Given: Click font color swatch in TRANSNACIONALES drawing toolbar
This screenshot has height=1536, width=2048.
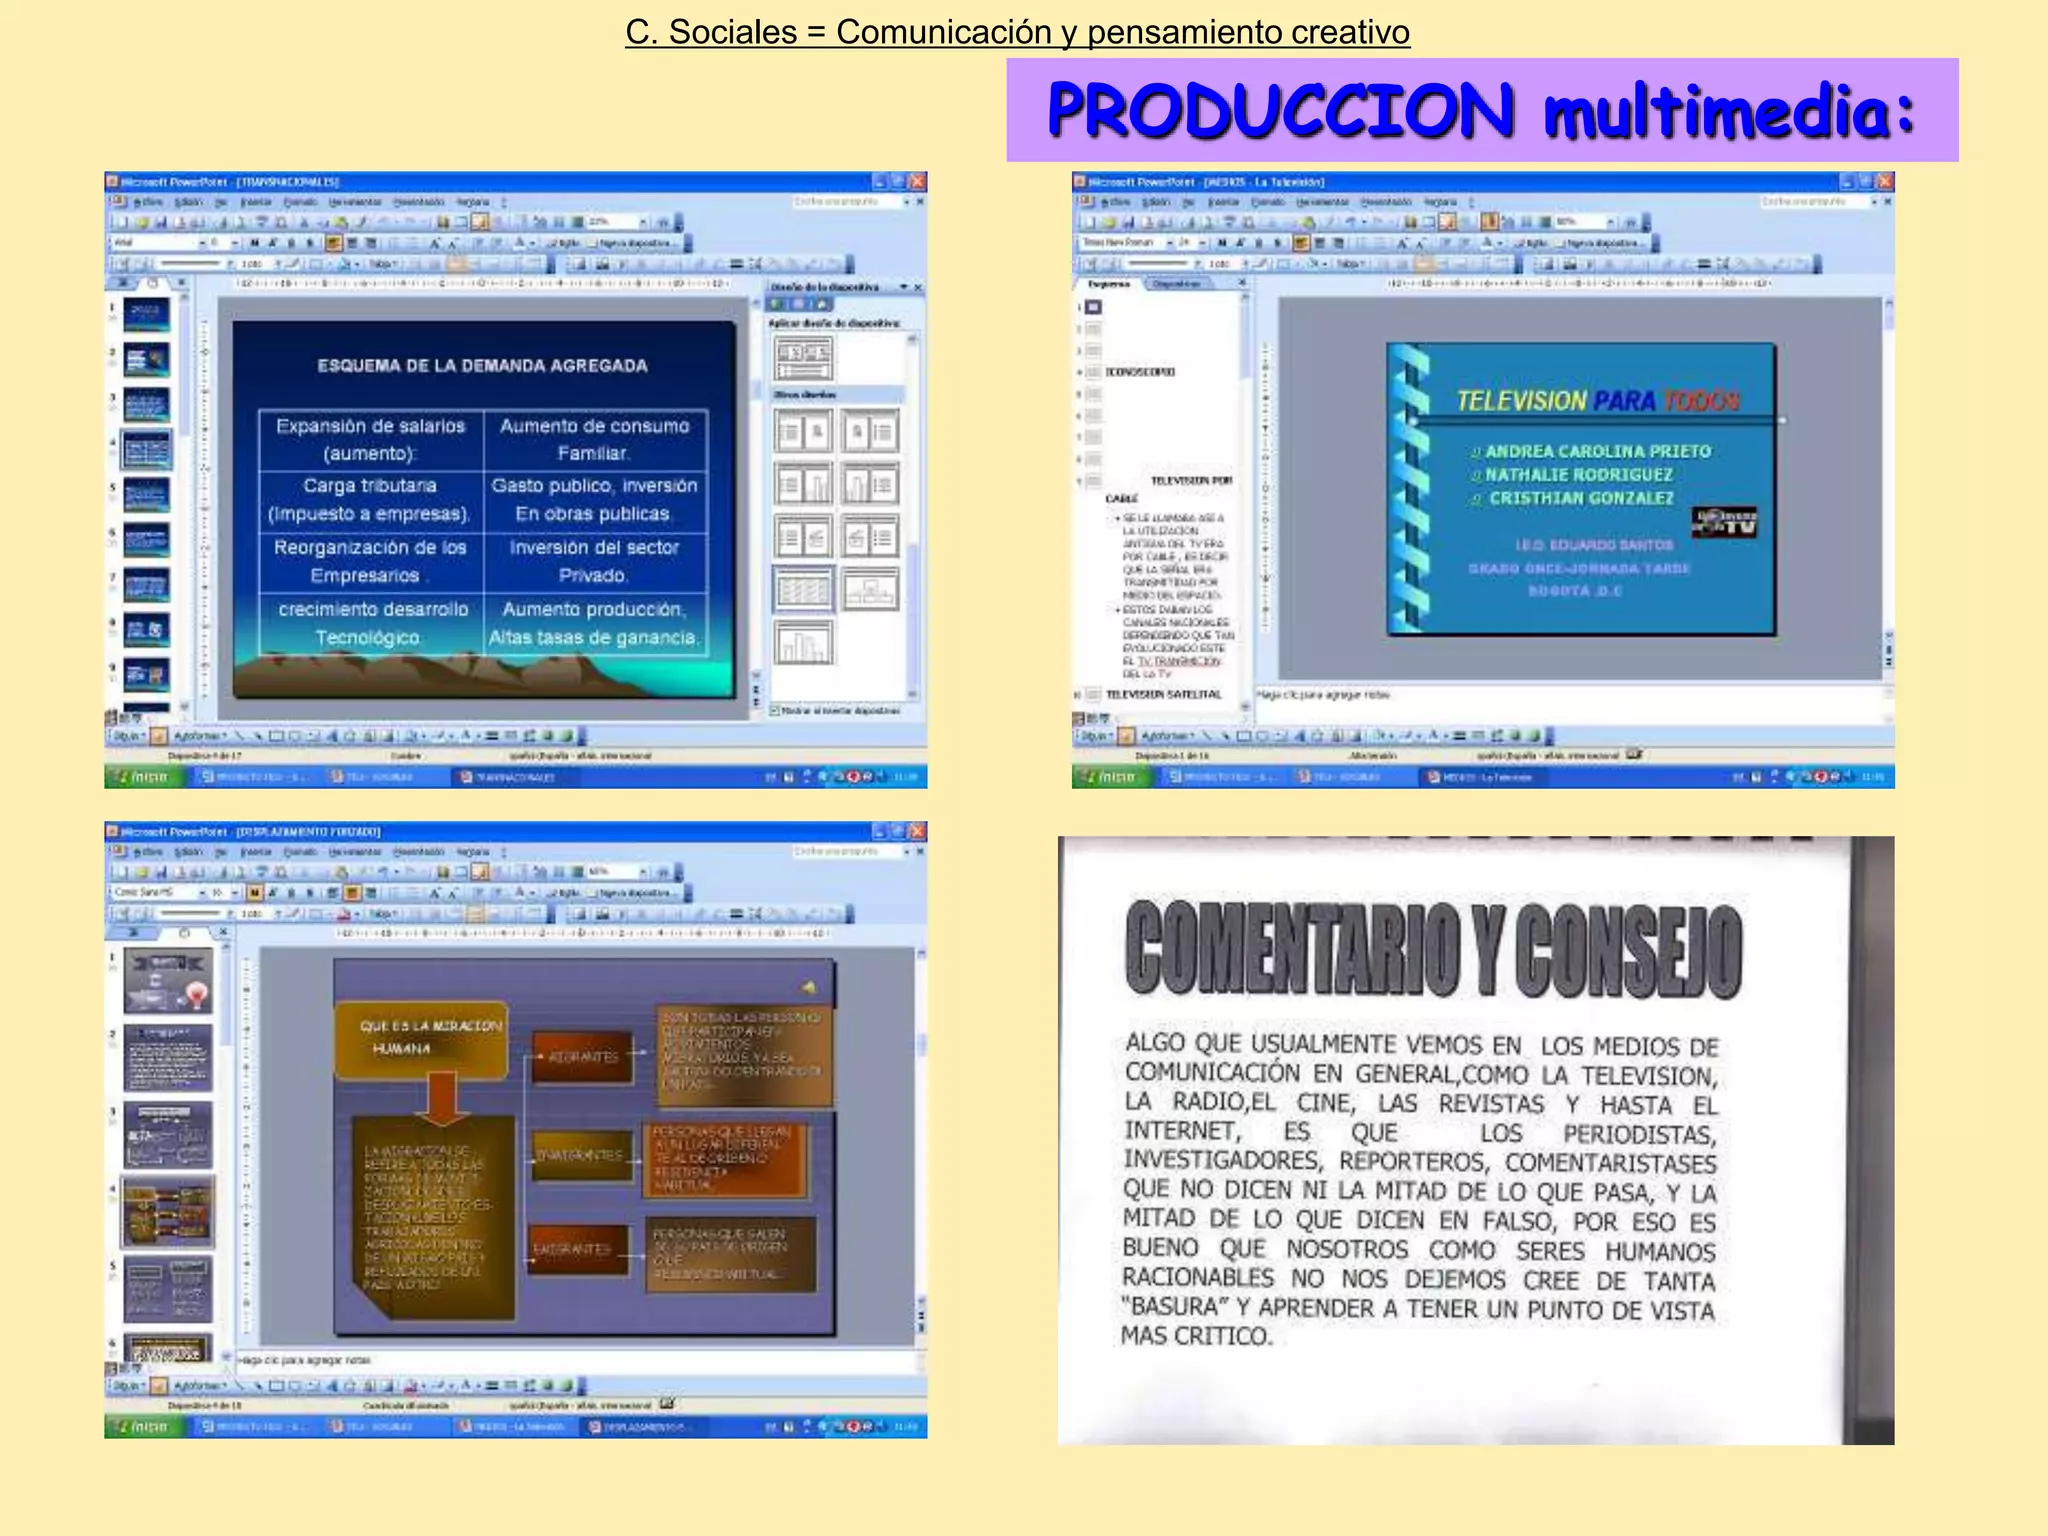Looking at the screenshot, I should tap(465, 736).
